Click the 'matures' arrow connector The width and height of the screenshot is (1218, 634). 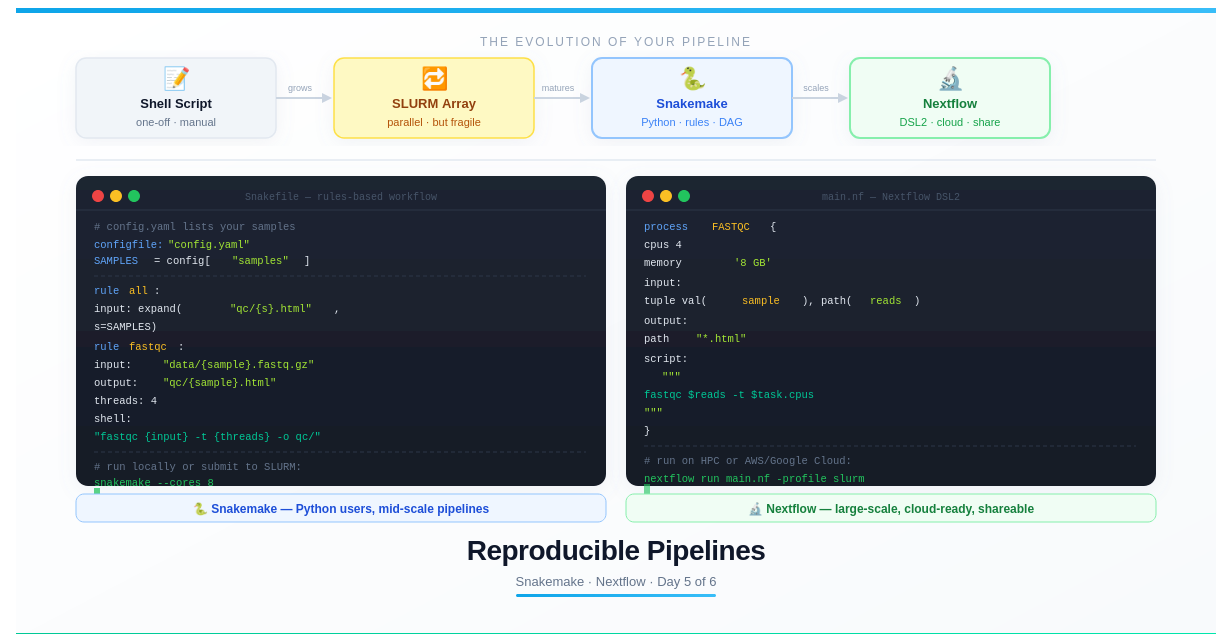(562, 98)
